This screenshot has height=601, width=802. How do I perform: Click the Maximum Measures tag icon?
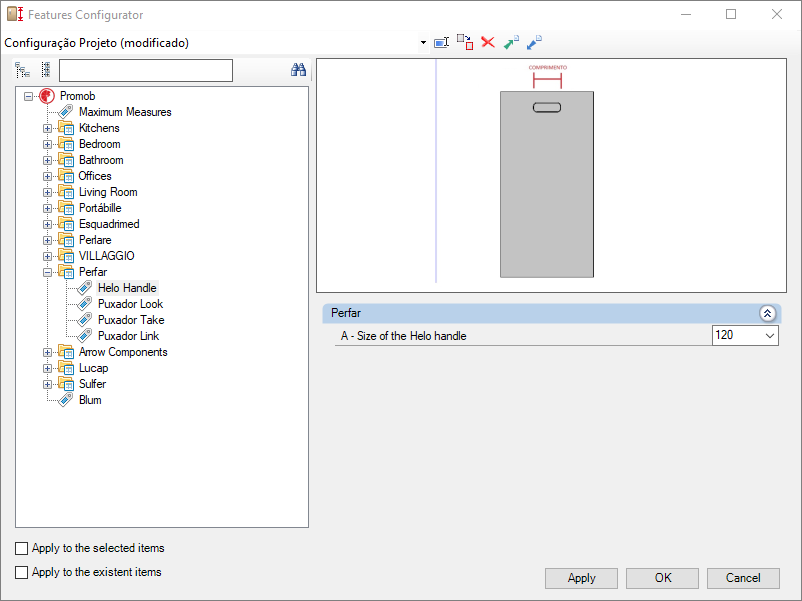(65, 112)
